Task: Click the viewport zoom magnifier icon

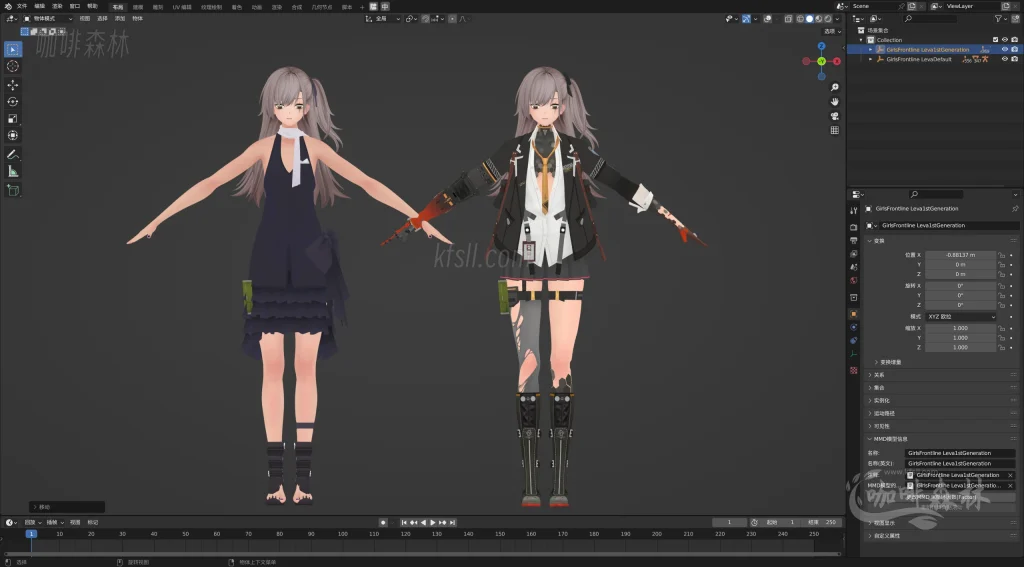Action: [x=835, y=87]
